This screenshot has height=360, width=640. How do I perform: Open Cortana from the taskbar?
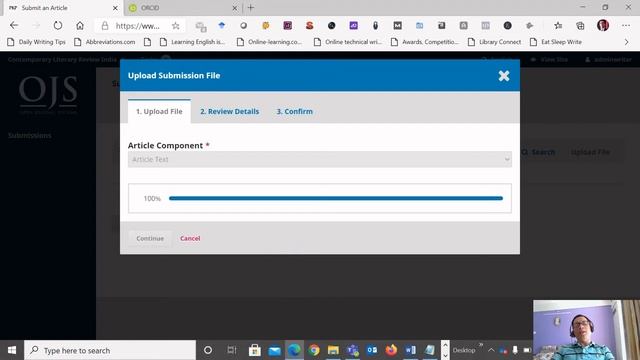[208, 350]
